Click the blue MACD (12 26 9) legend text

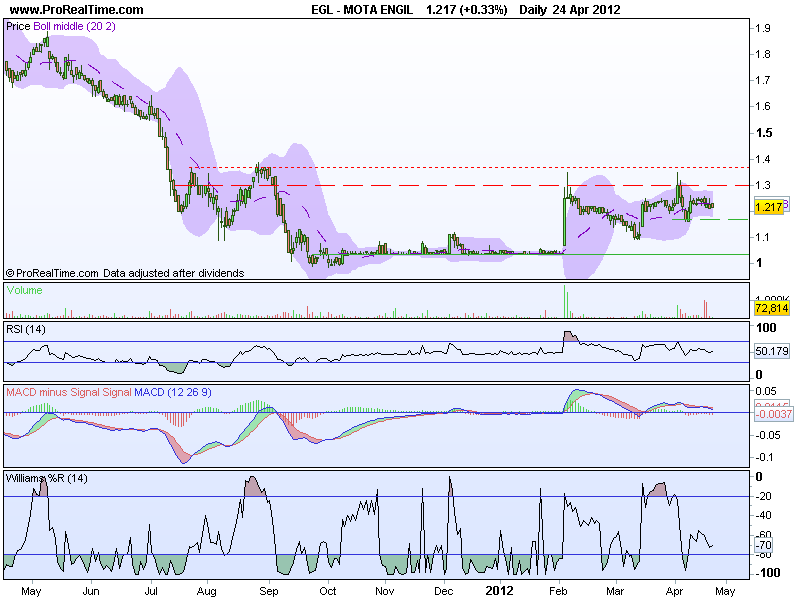click(172, 392)
